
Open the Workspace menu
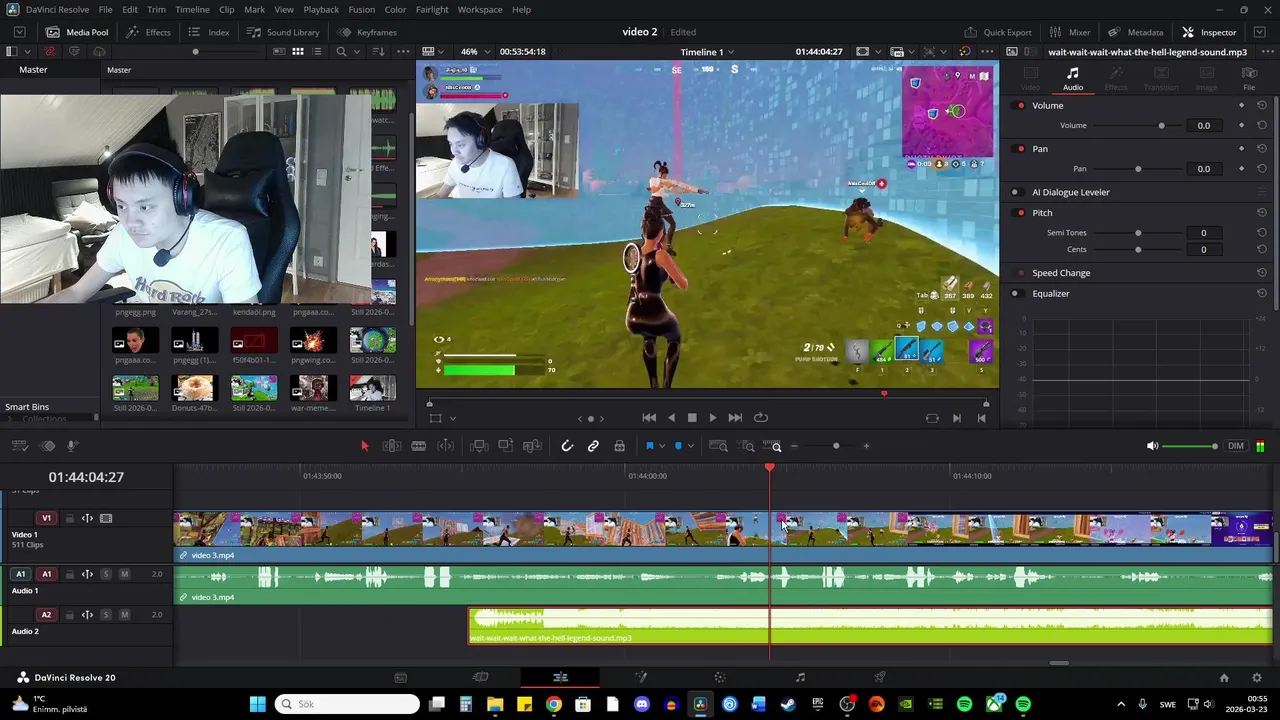click(480, 9)
